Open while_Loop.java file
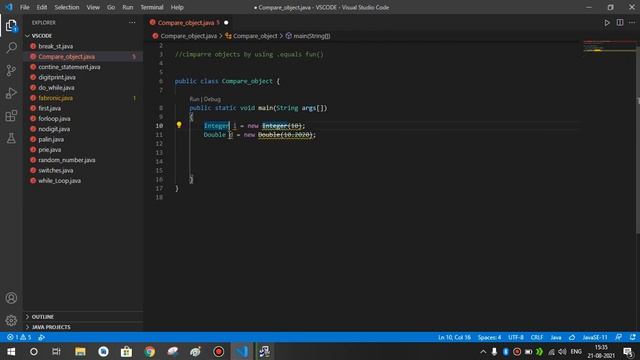This screenshot has height=360, width=640. click(x=60, y=181)
